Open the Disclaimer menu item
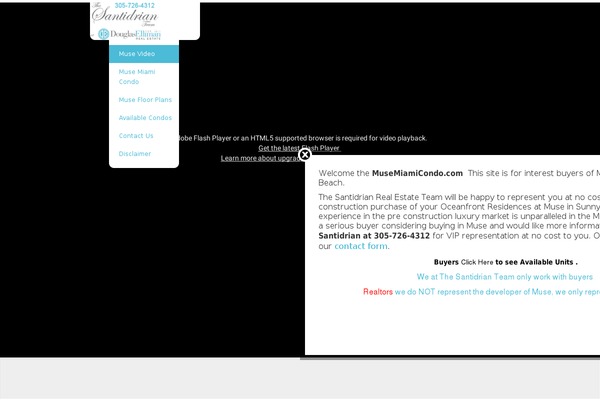600x400 pixels. 144,154
